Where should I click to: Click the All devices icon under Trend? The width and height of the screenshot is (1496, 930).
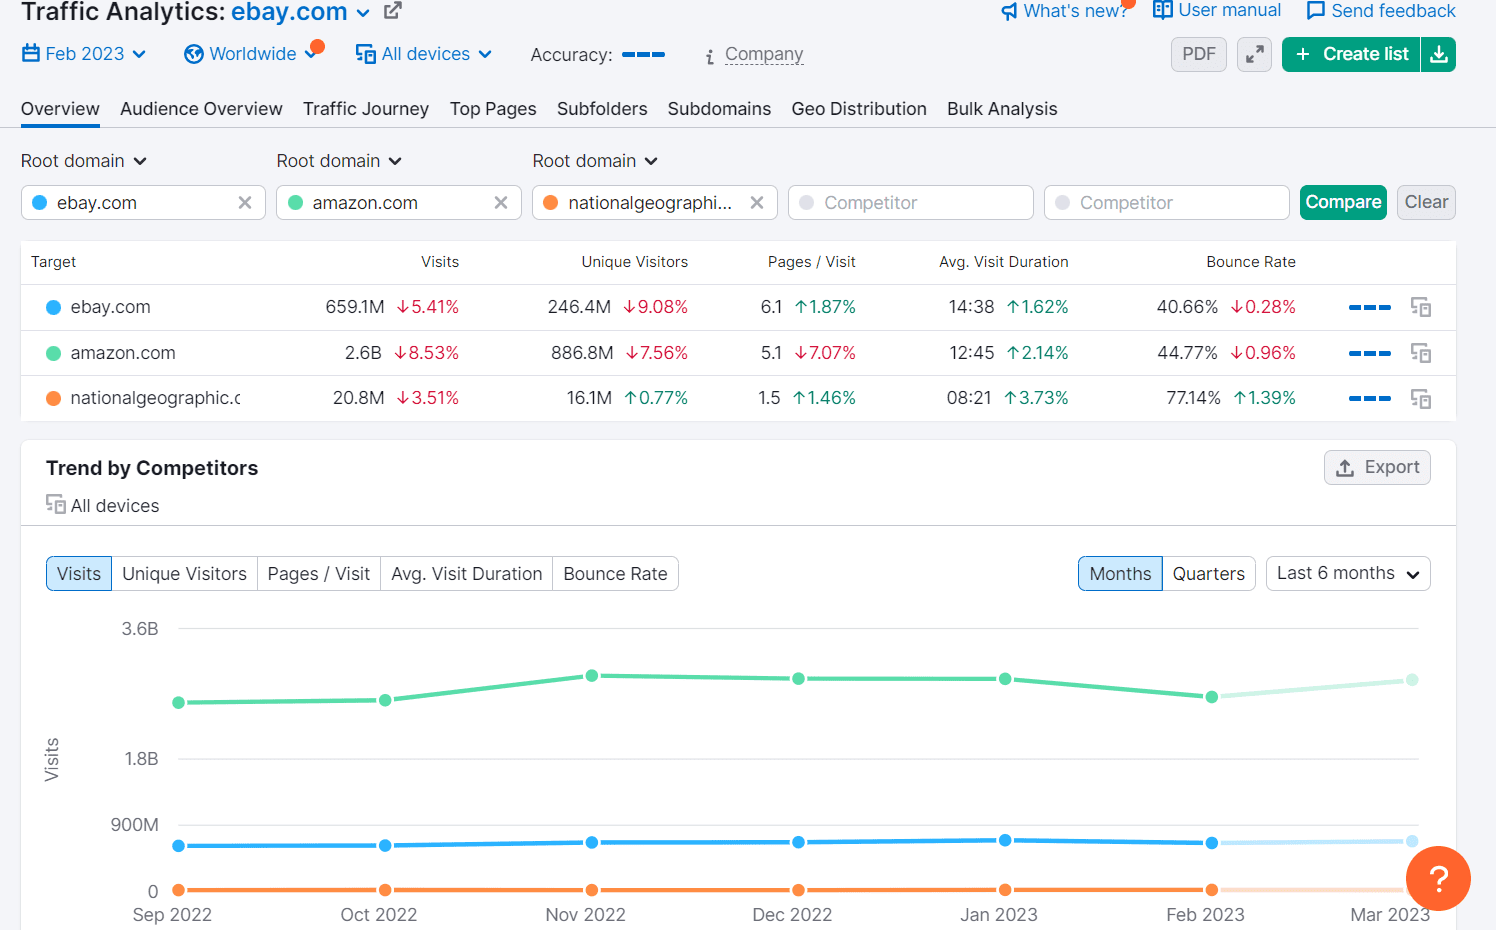coord(56,504)
